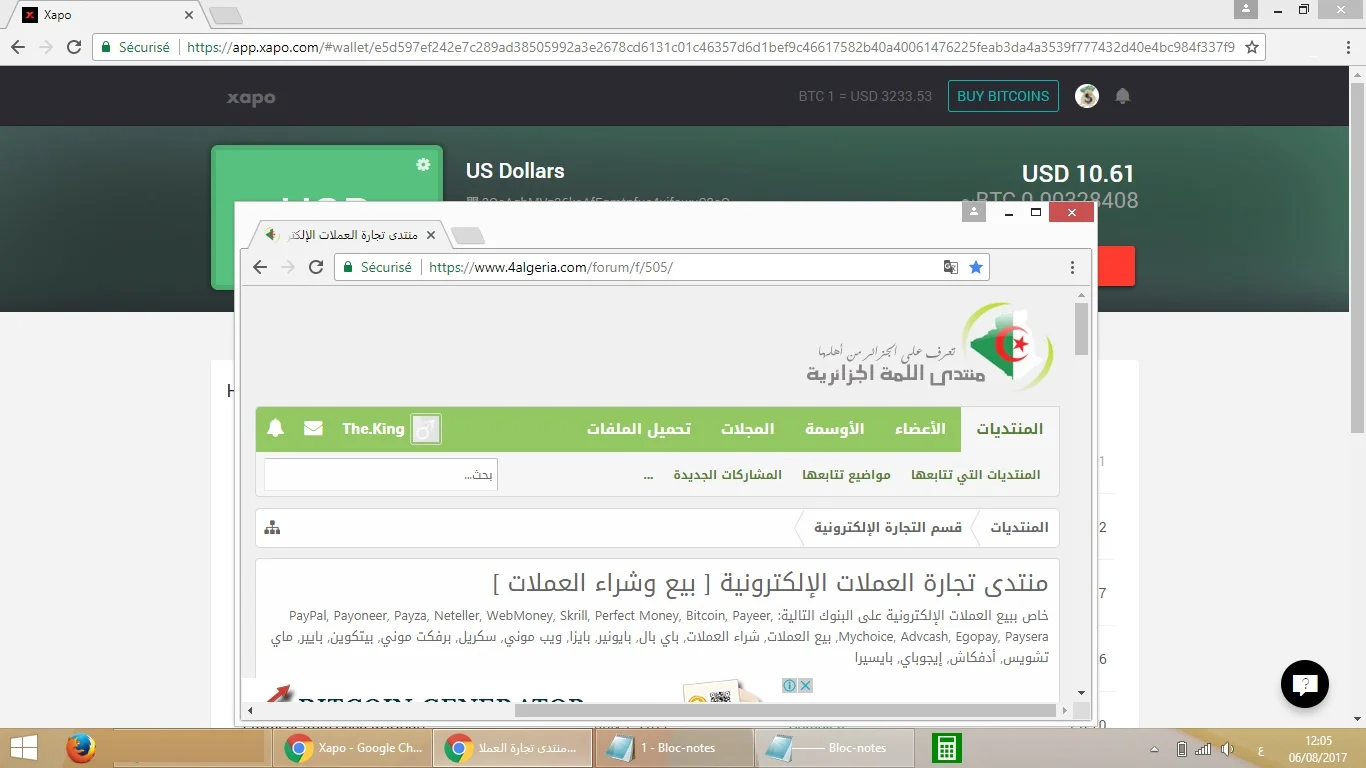
Task: Expand the three-dot more links menu
Action: pyautogui.click(x=648, y=475)
